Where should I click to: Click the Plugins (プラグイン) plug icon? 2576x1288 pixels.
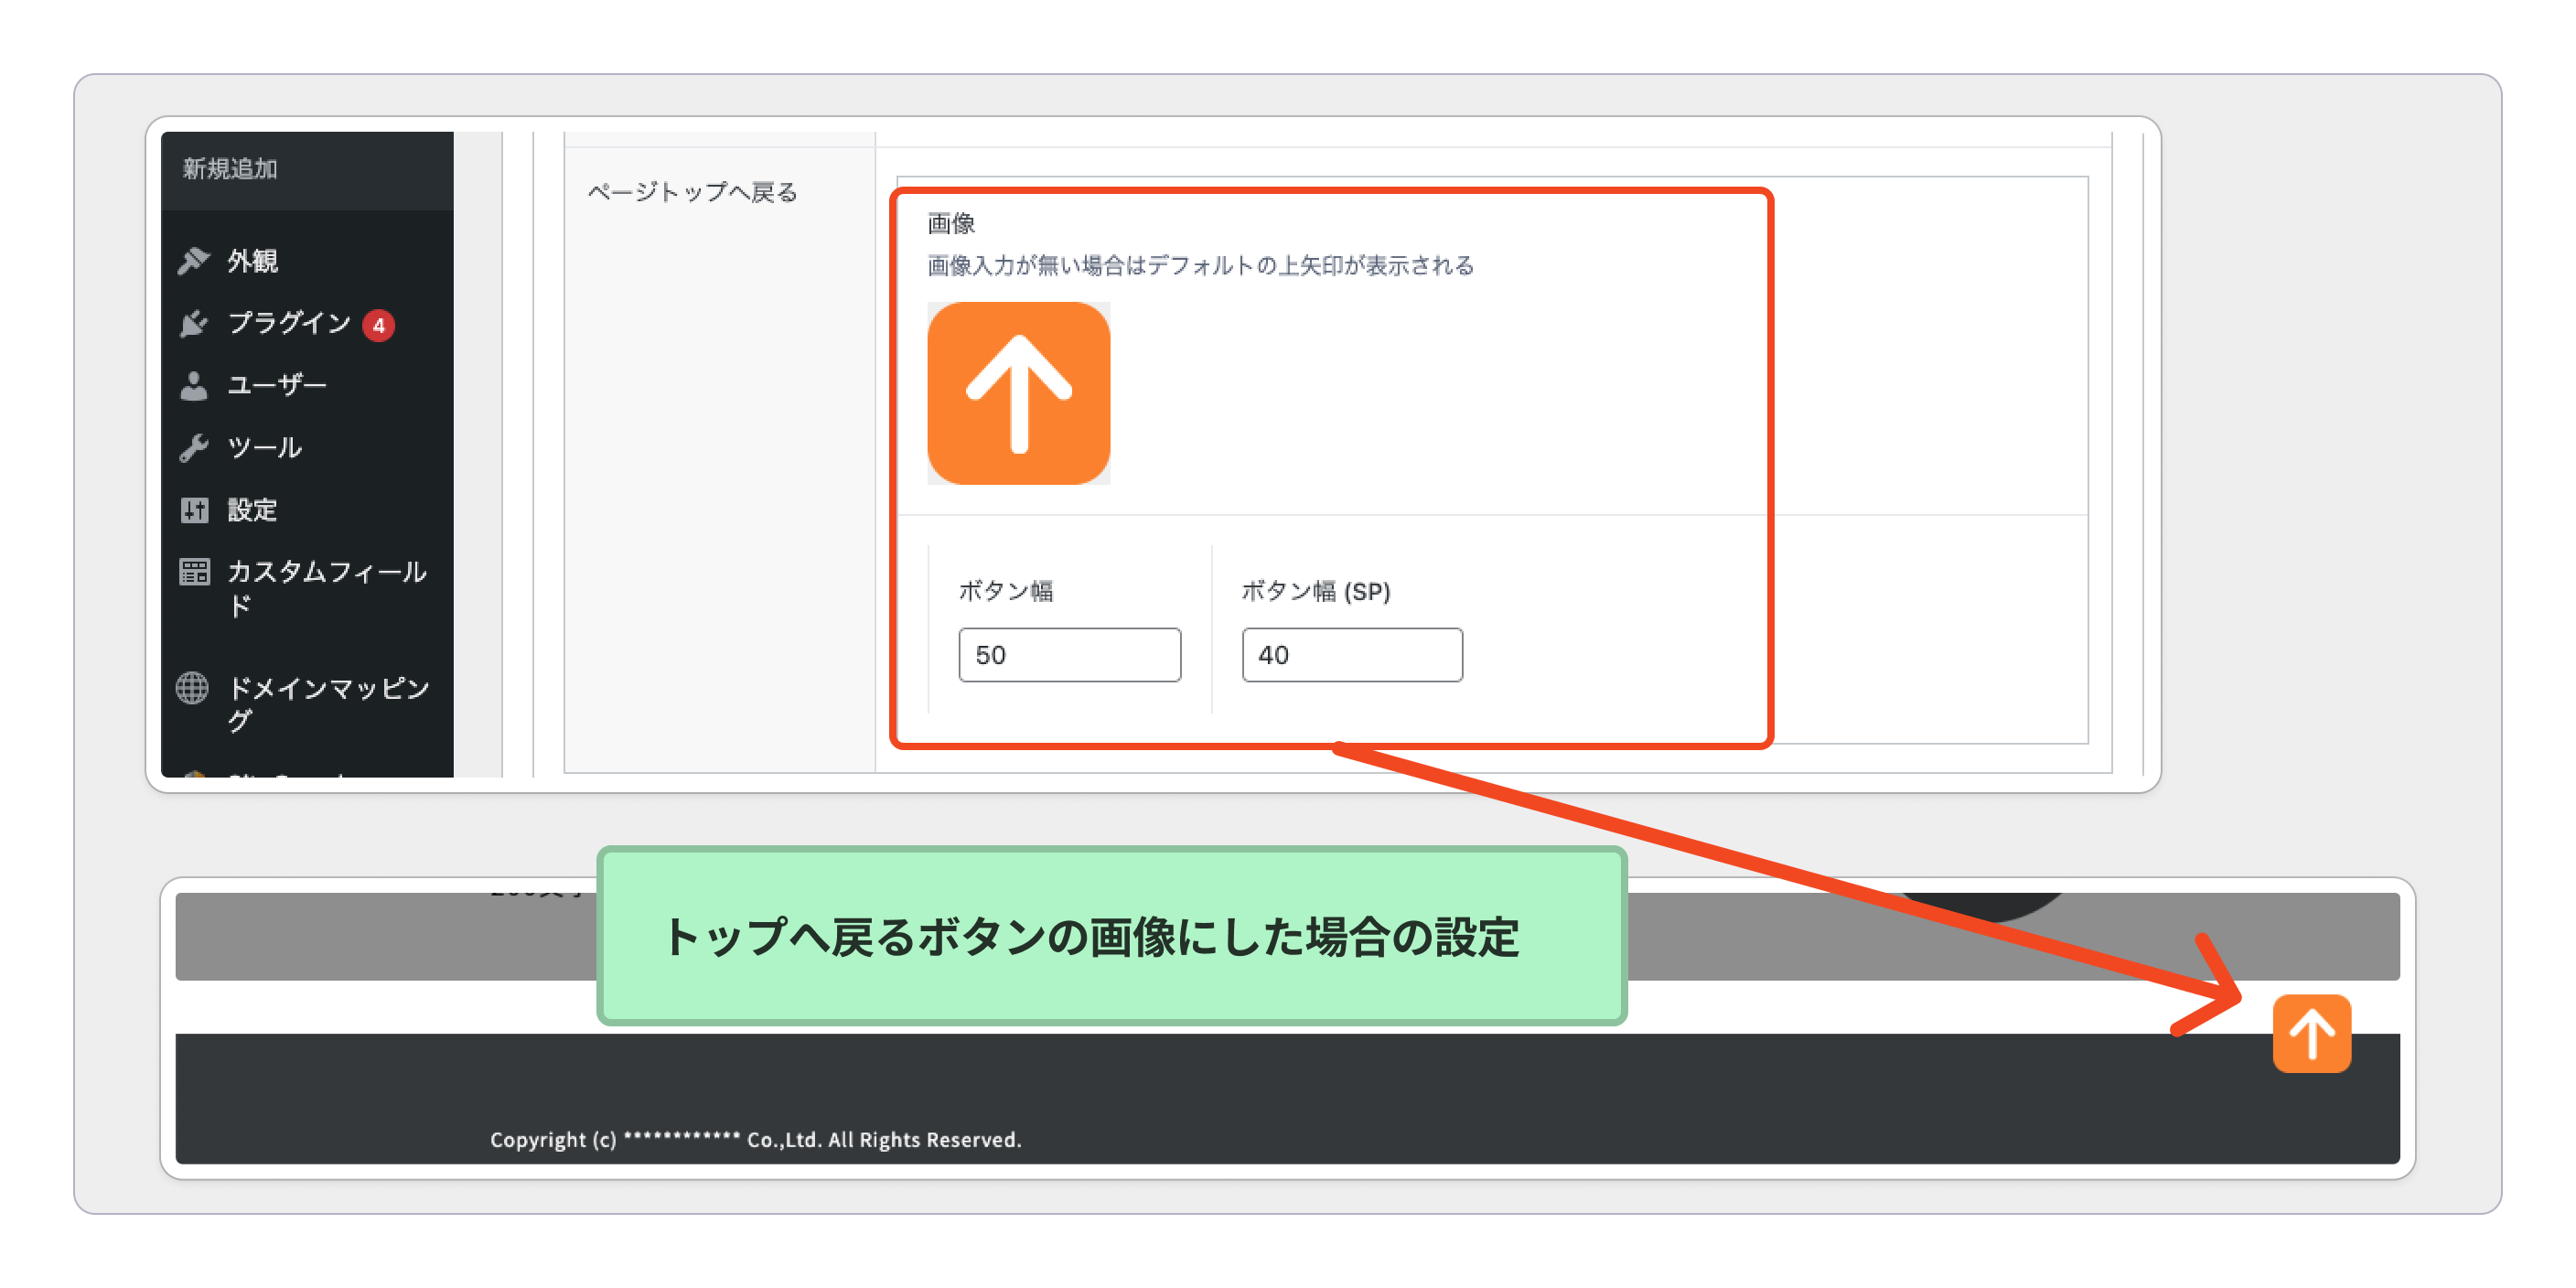point(194,324)
